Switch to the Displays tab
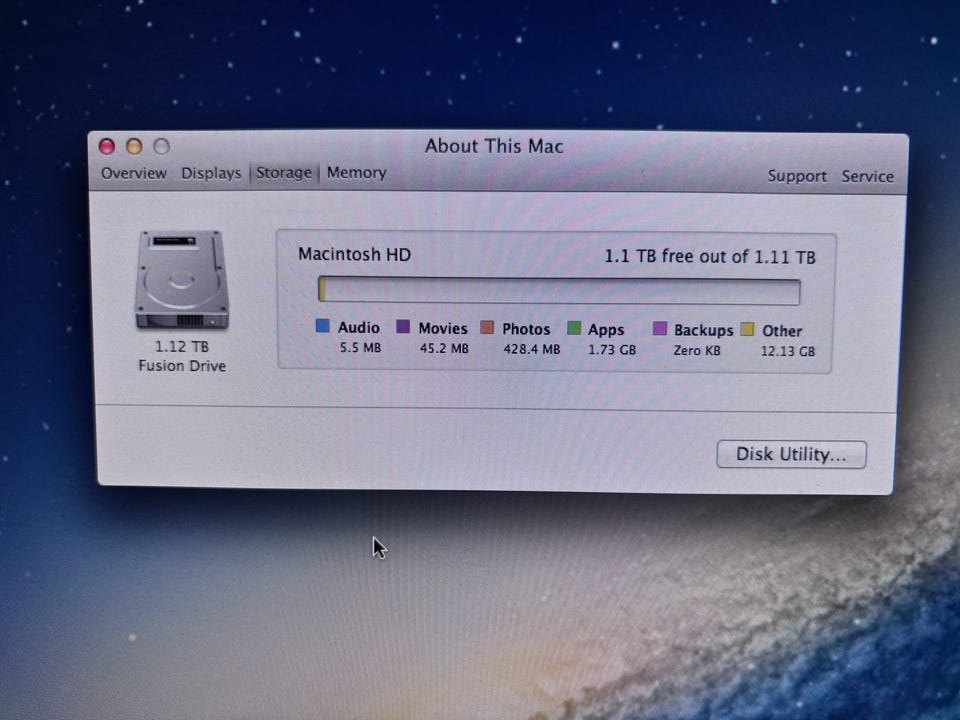The width and height of the screenshot is (960, 720). pos(211,173)
